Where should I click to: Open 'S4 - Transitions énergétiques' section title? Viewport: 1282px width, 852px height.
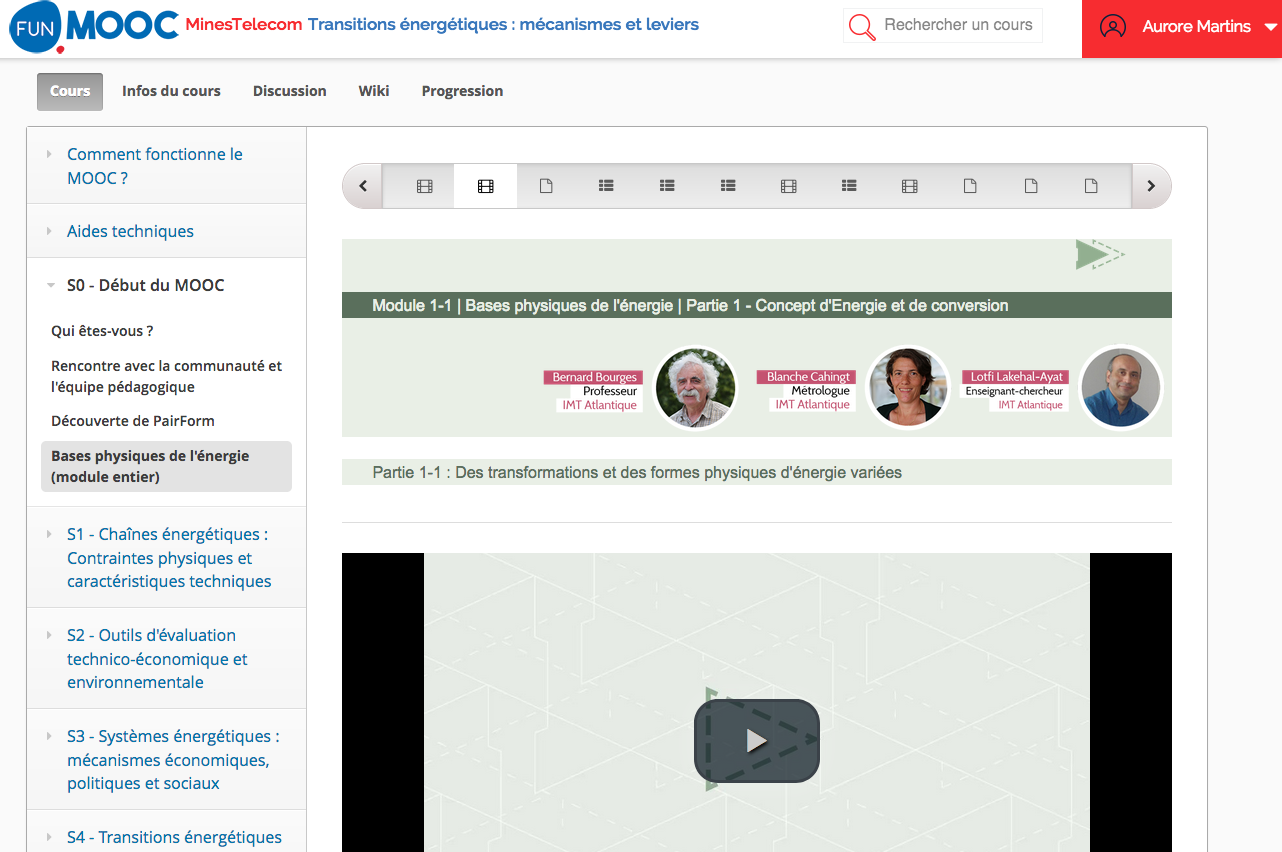pyautogui.click(x=174, y=837)
